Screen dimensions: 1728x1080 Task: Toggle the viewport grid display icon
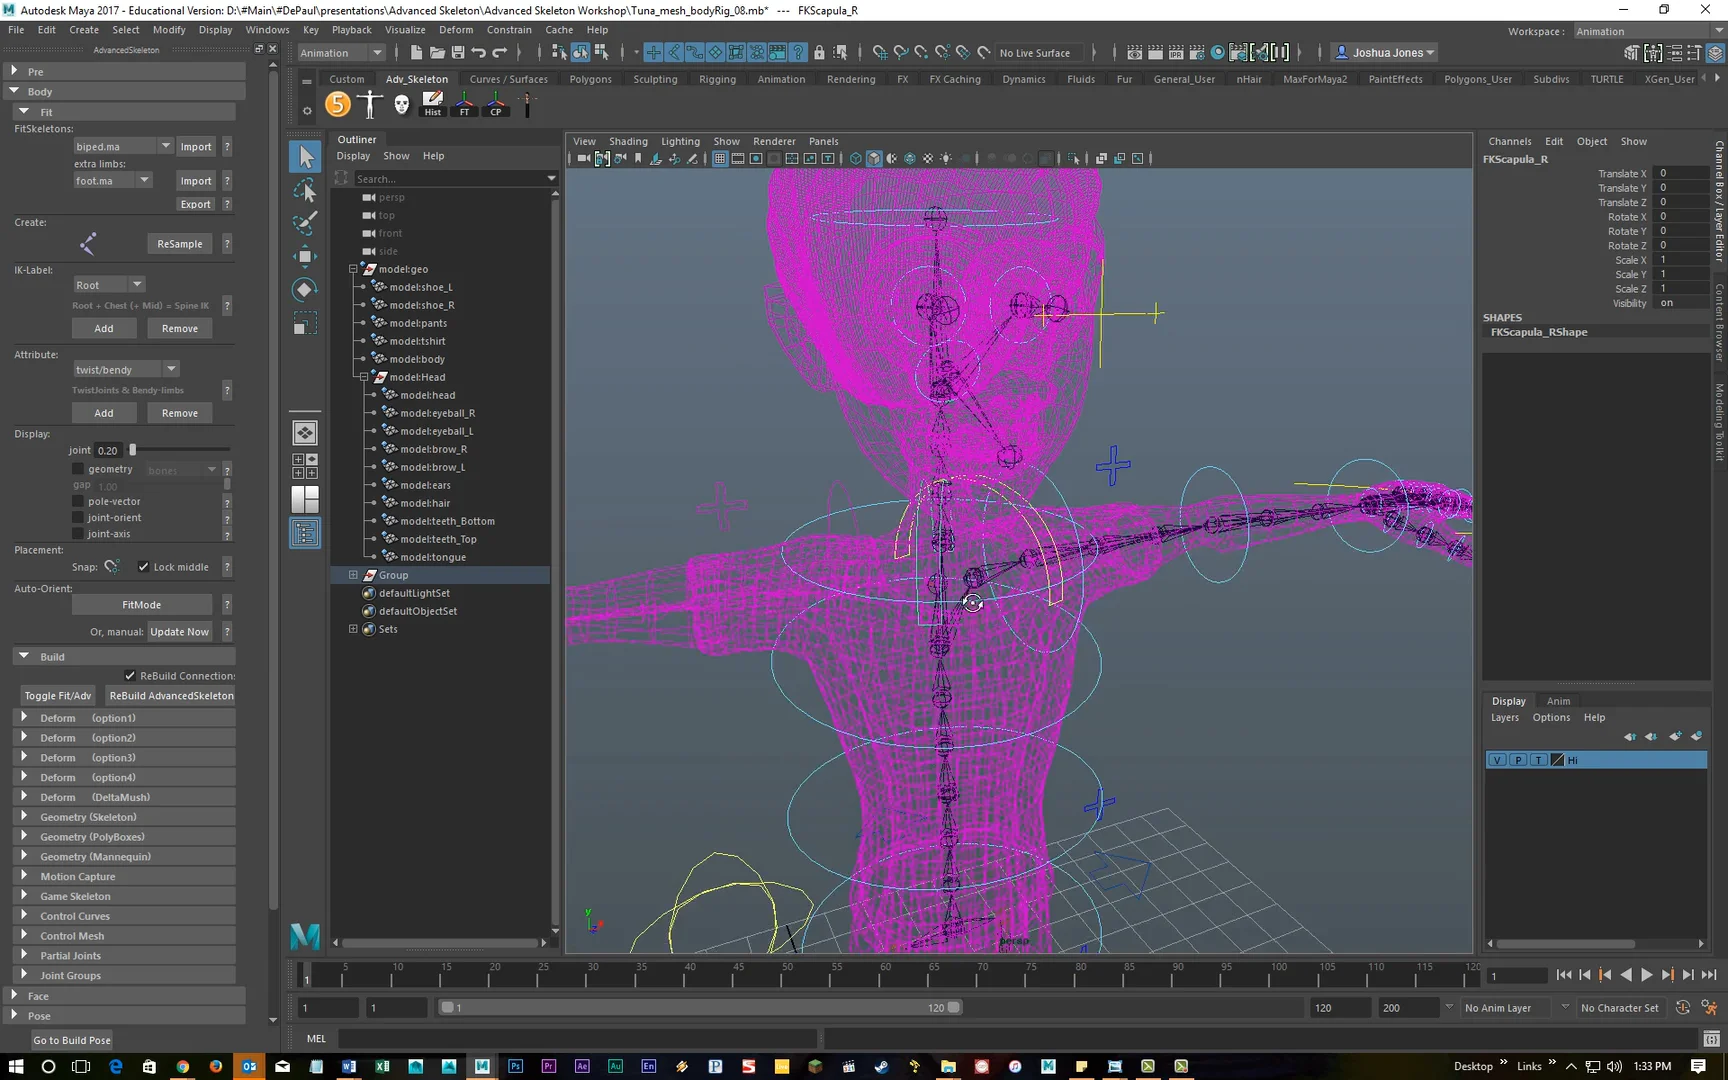[x=719, y=158]
